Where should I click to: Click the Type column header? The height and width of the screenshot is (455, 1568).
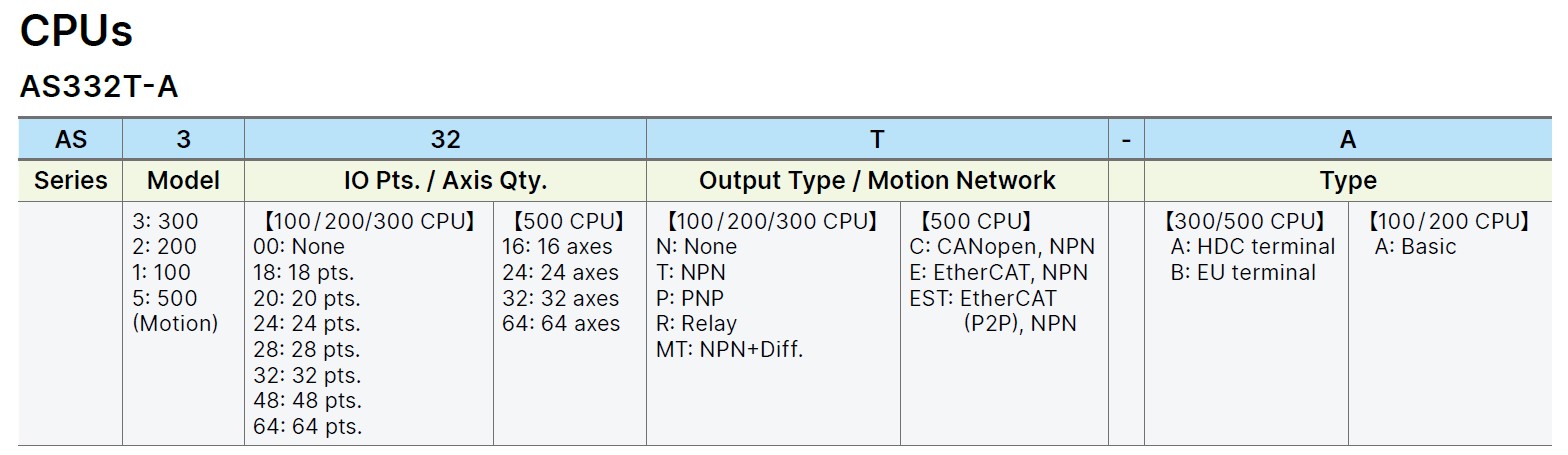click(1347, 181)
